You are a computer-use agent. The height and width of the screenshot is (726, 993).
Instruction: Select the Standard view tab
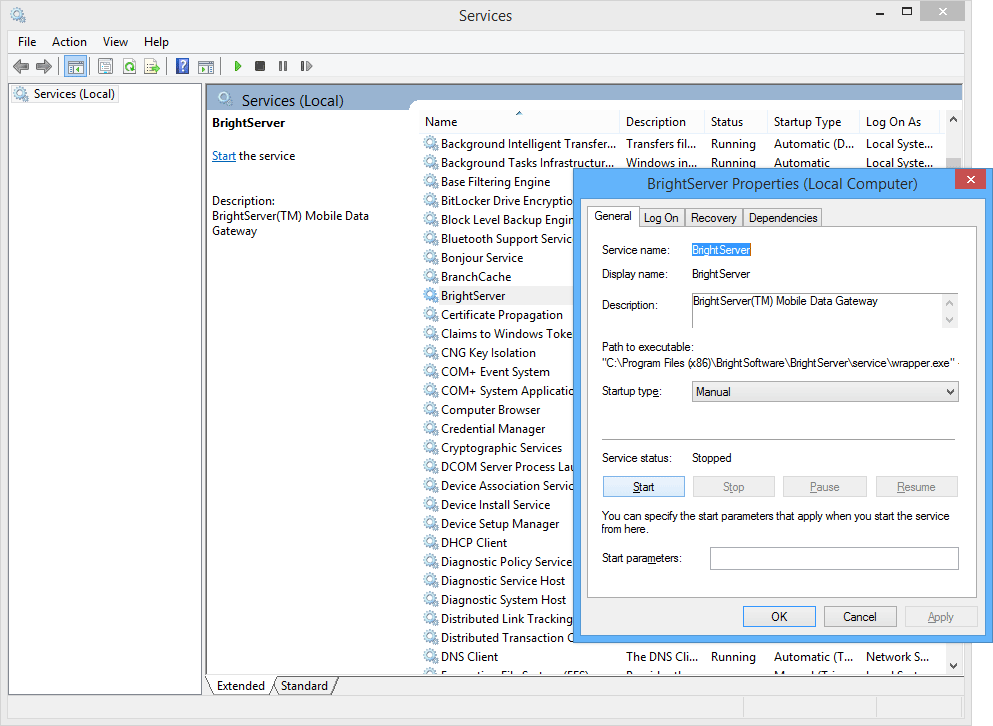click(304, 686)
